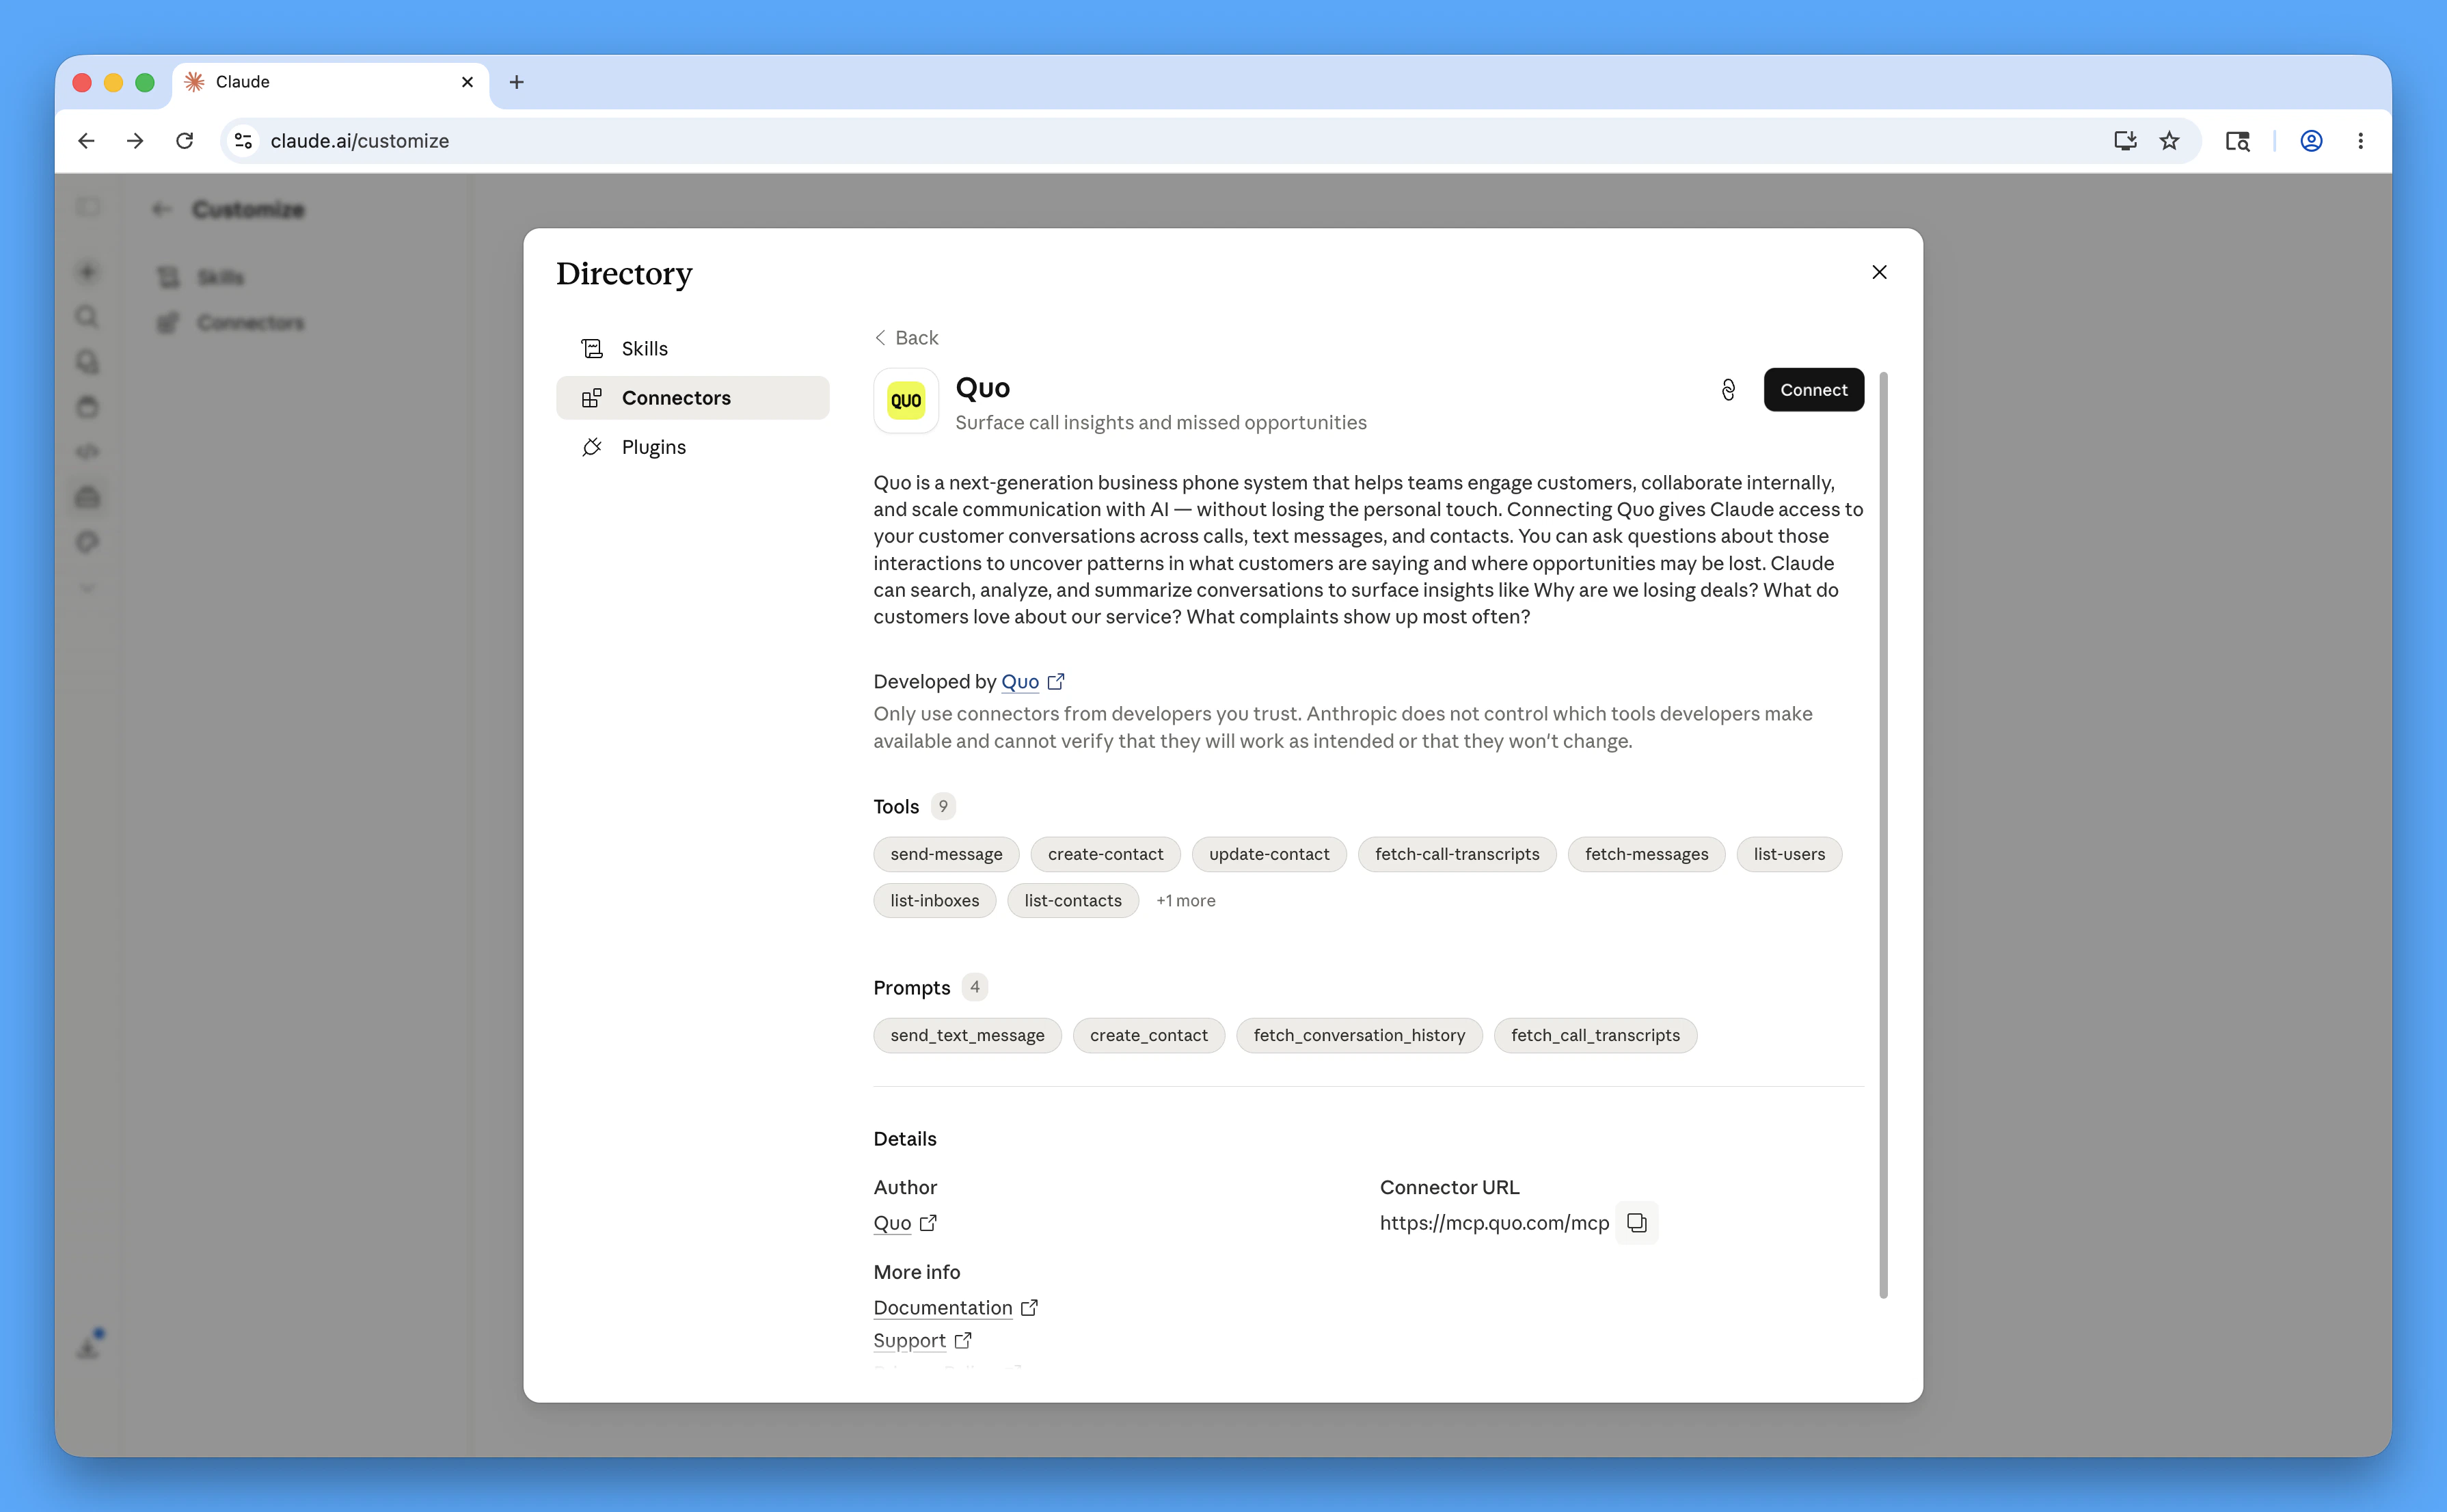Click the Tools count badge 9

point(943,806)
